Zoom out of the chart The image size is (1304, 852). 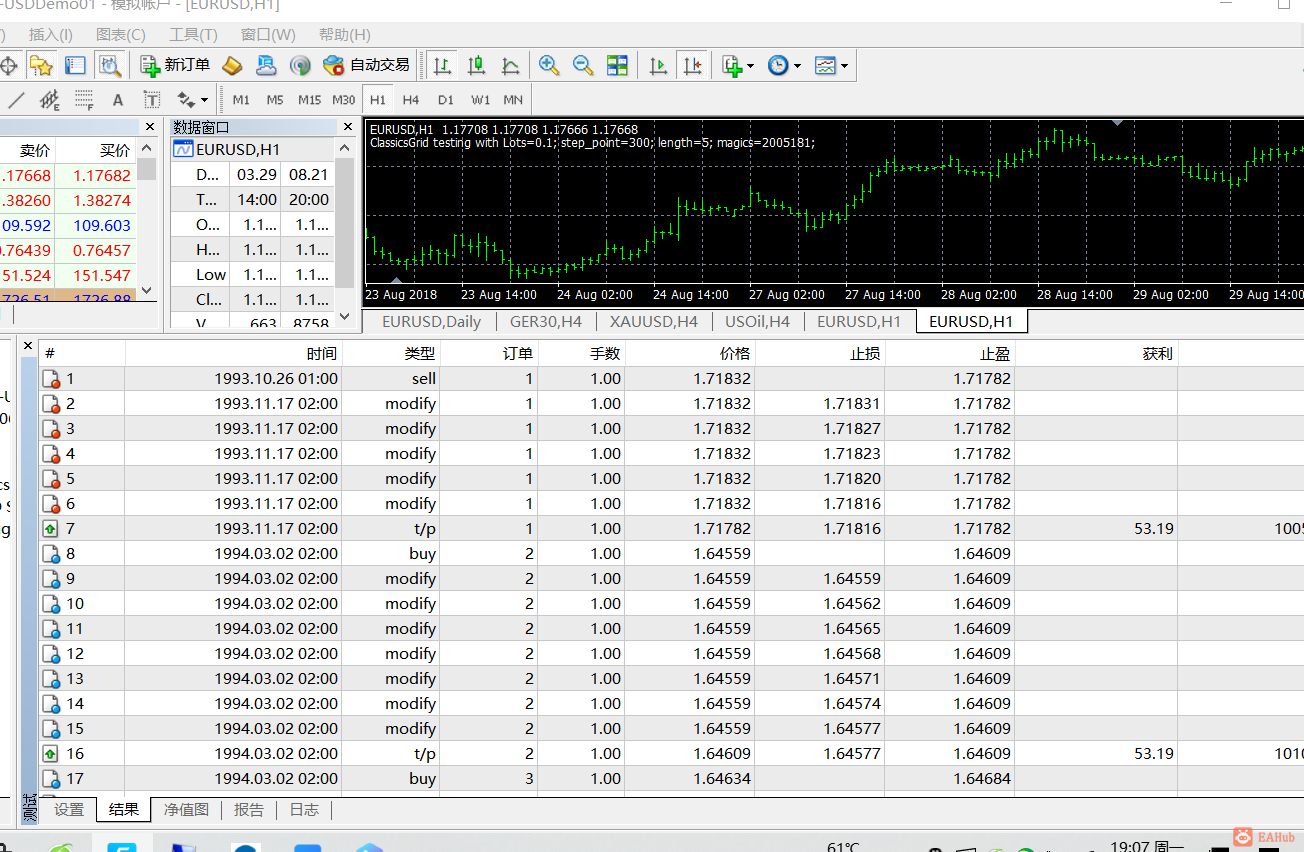click(583, 66)
